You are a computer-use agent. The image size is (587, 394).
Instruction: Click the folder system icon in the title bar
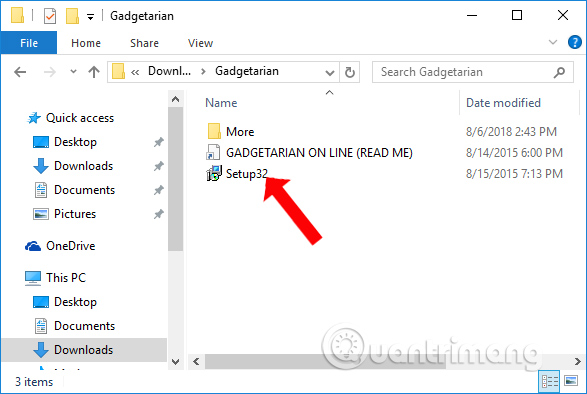click(x=18, y=16)
